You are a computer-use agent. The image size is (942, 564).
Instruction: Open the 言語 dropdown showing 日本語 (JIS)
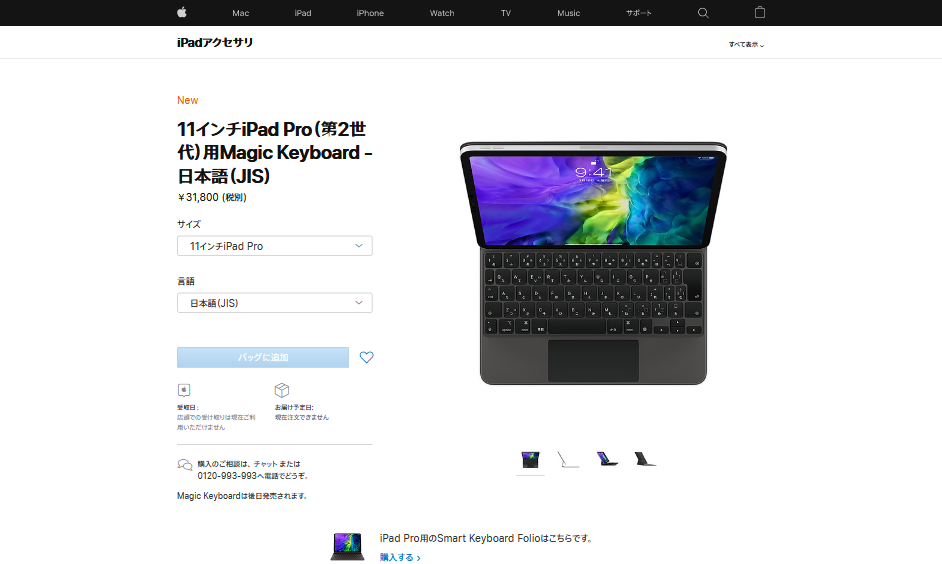pyautogui.click(x=275, y=303)
